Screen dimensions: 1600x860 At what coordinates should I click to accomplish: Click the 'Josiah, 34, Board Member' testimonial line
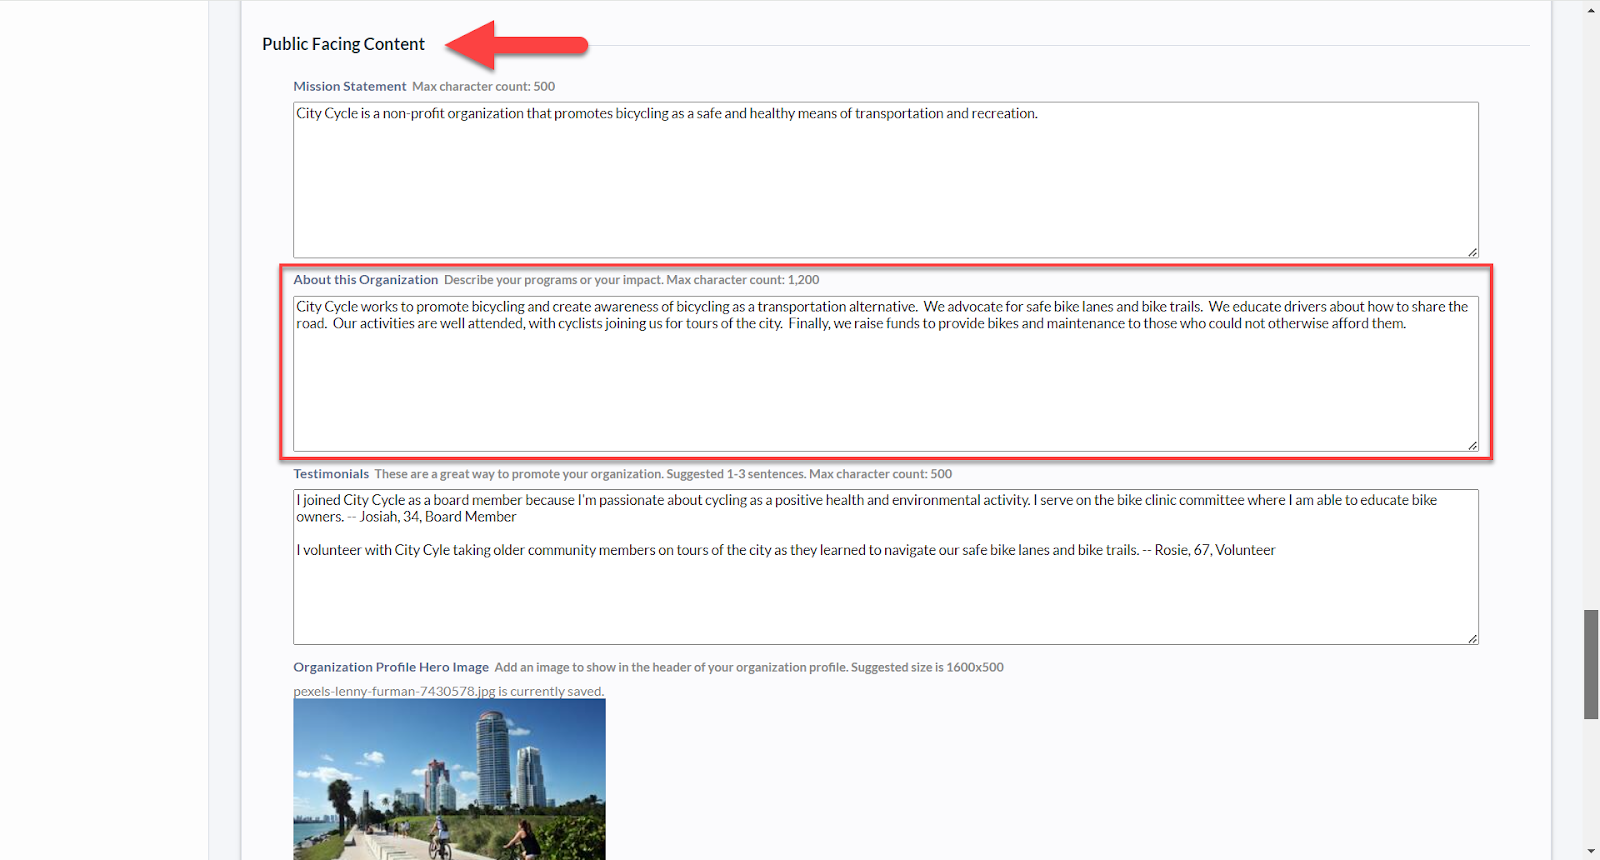click(x=438, y=517)
